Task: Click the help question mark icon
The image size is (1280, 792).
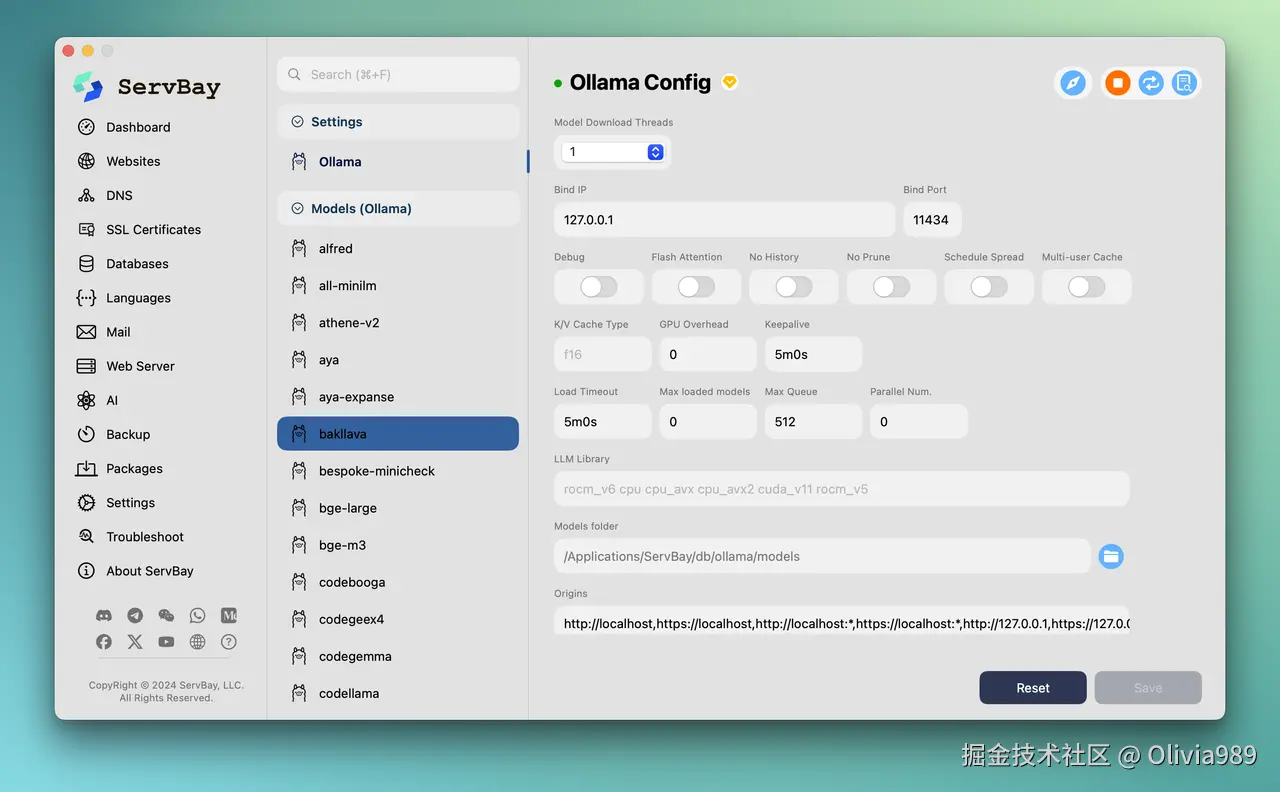Action: point(229,642)
